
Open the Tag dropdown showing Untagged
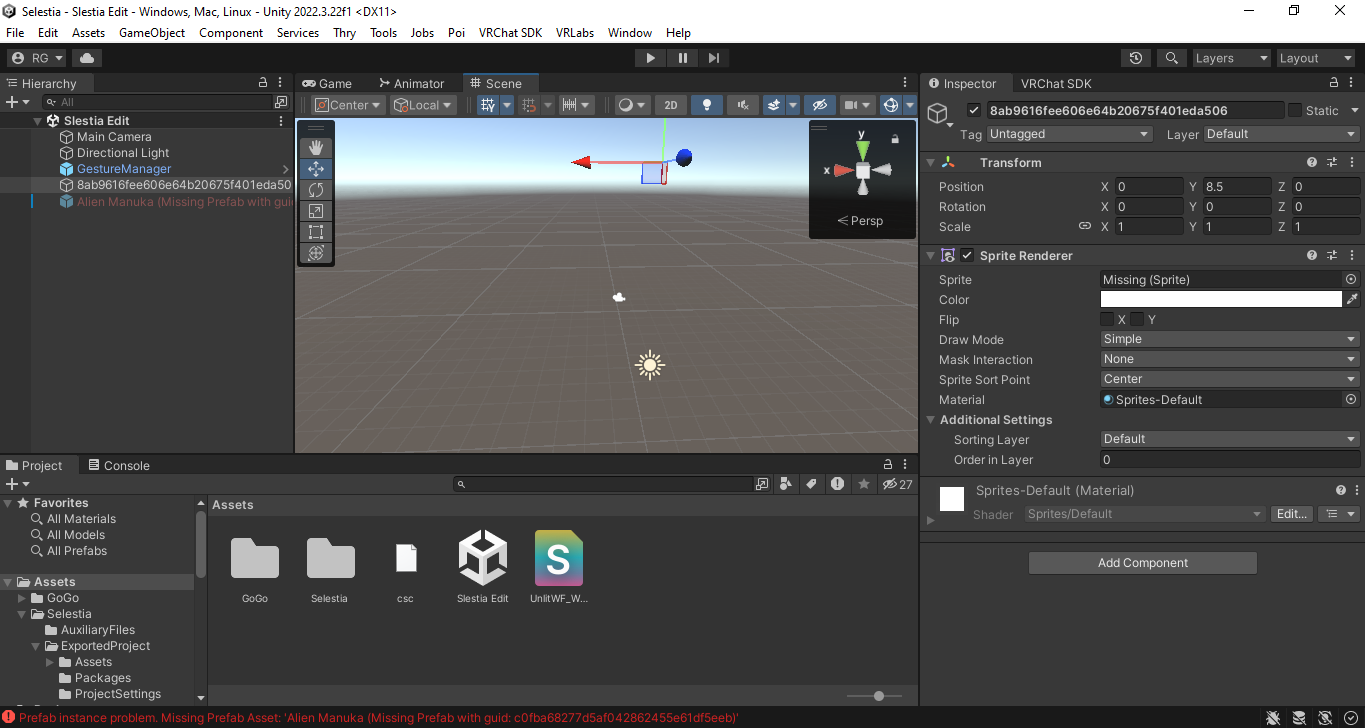1070,134
